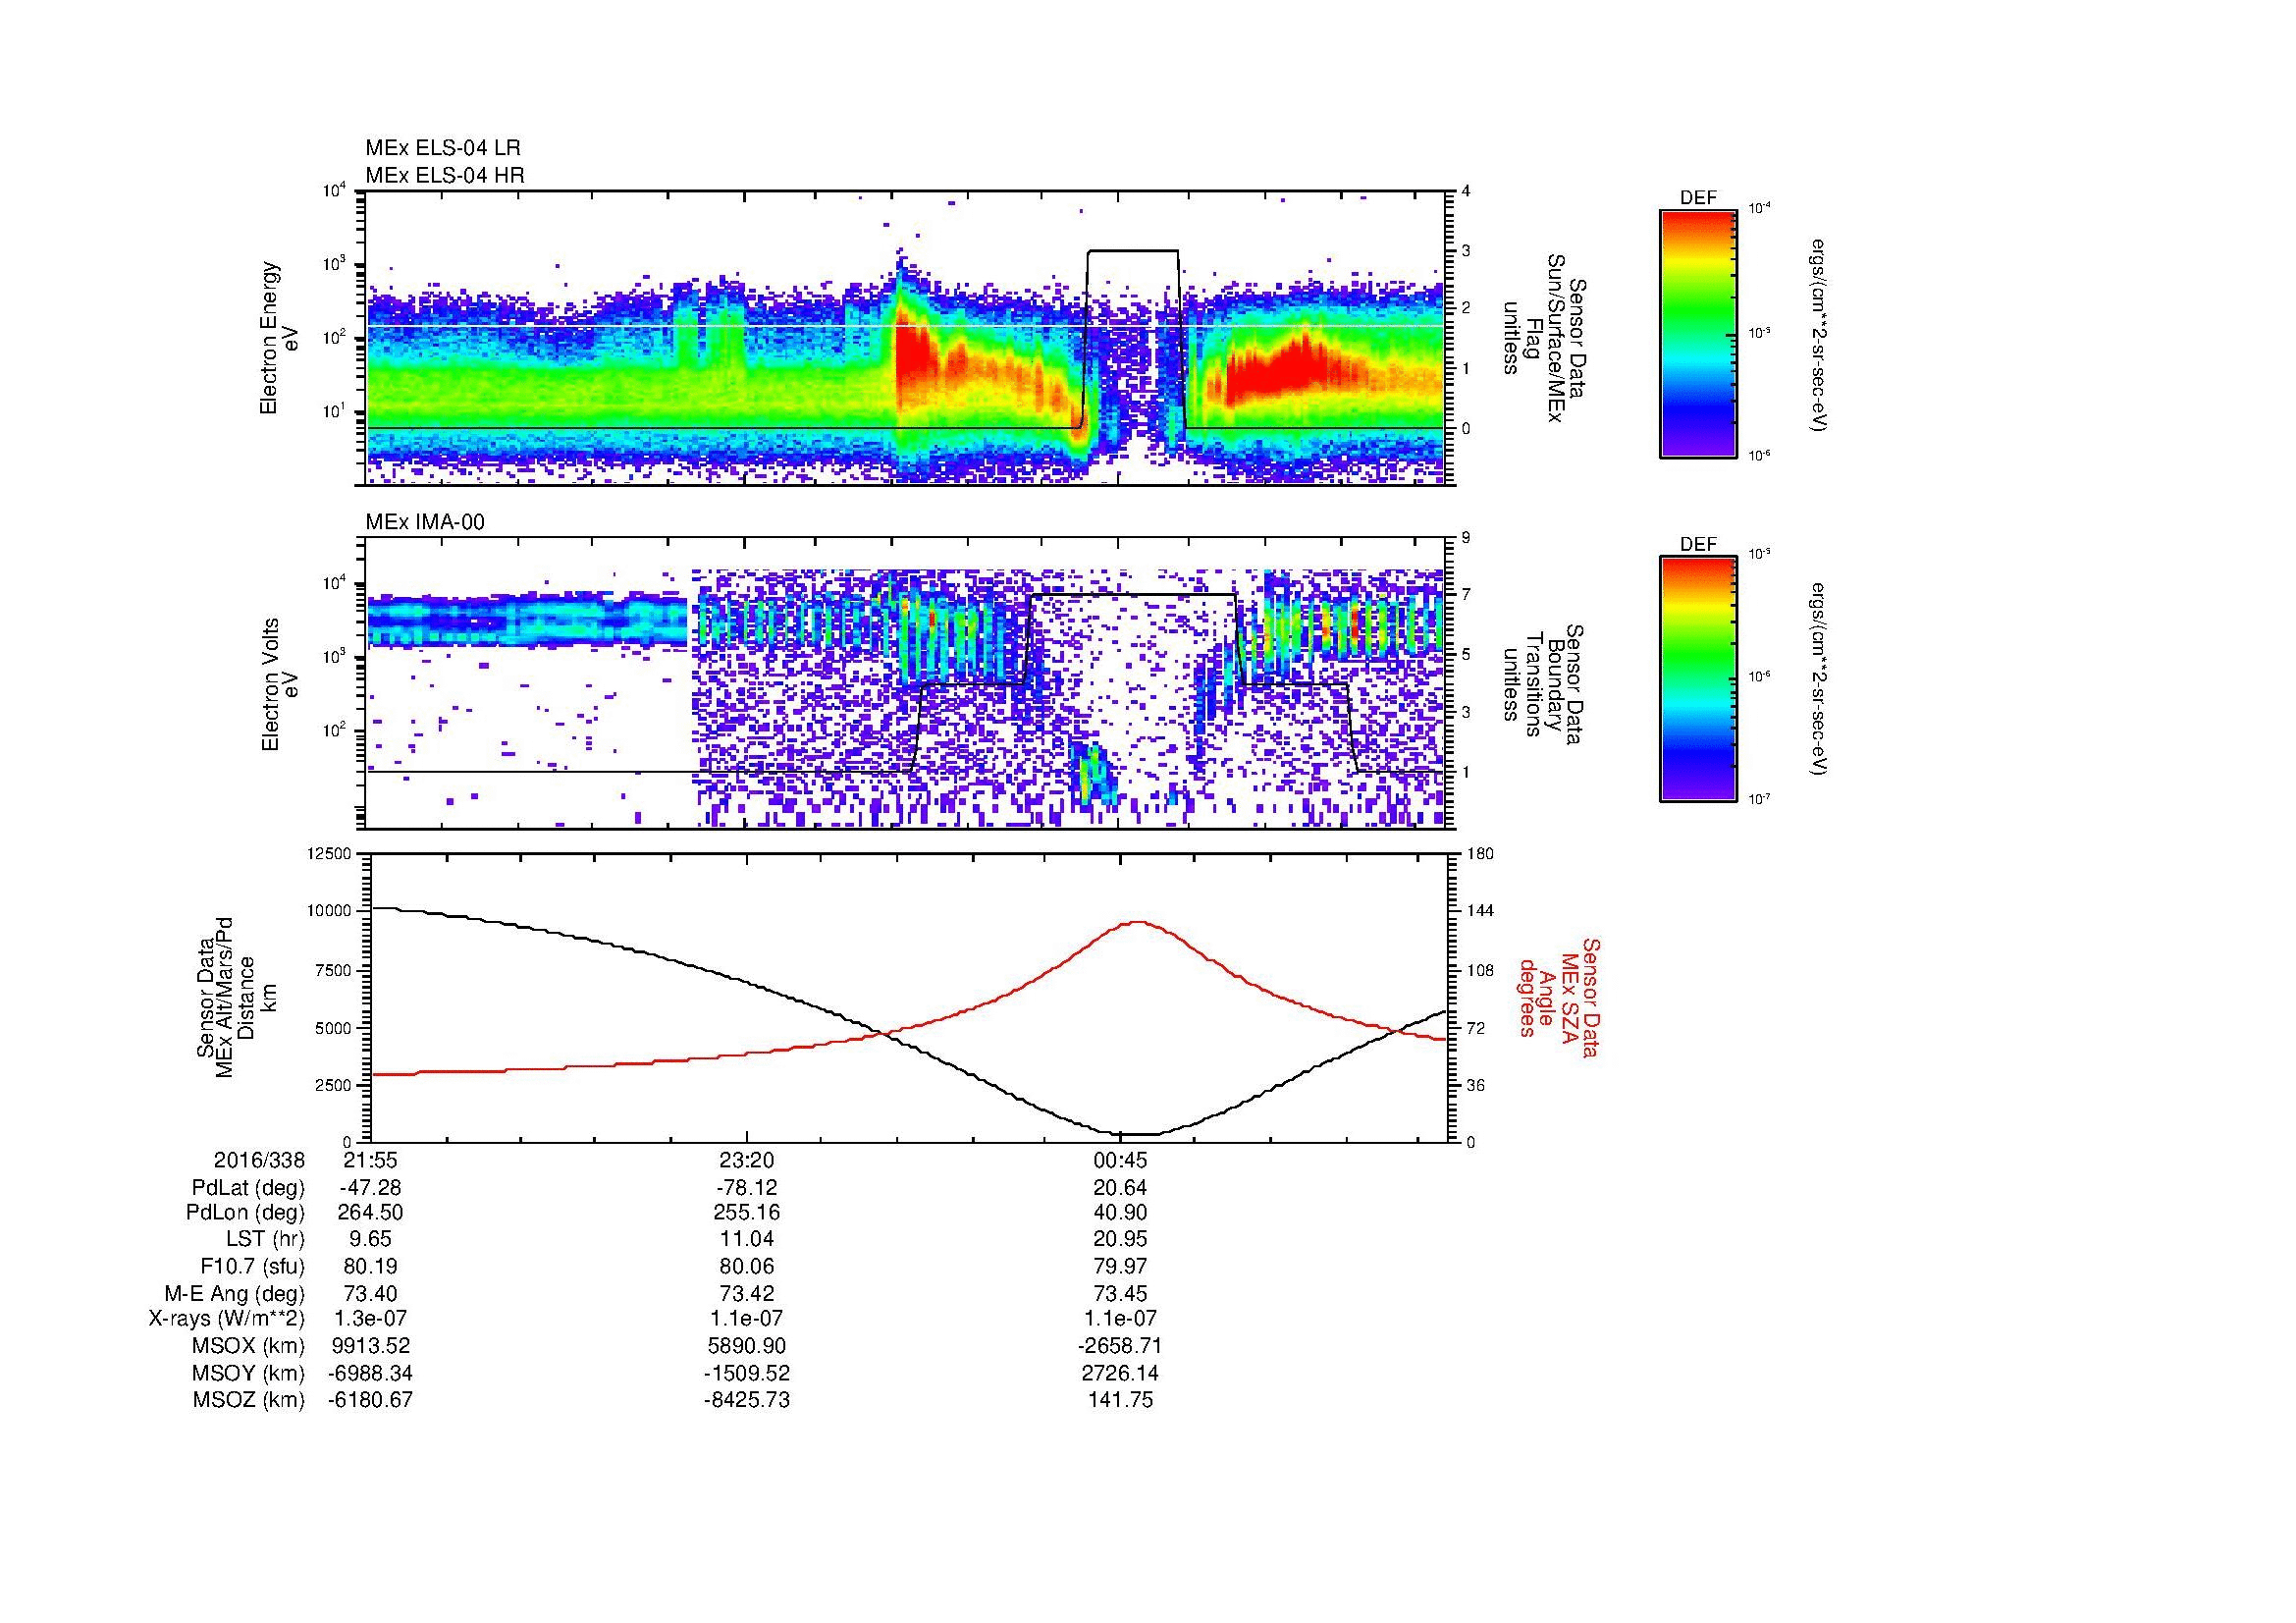2296x1623 pixels.
Task: Click the F10.7 value '79.97'
Action: point(1121,1267)
